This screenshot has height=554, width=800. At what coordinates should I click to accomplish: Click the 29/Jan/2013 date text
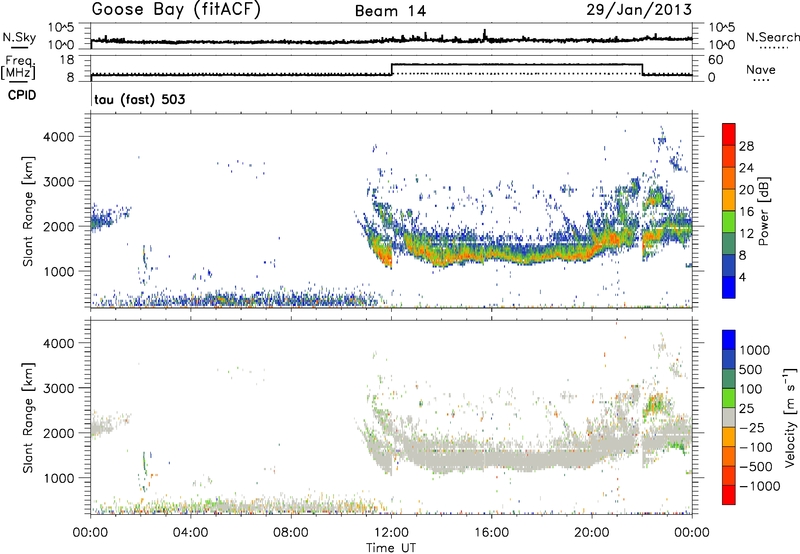[639, 10]
